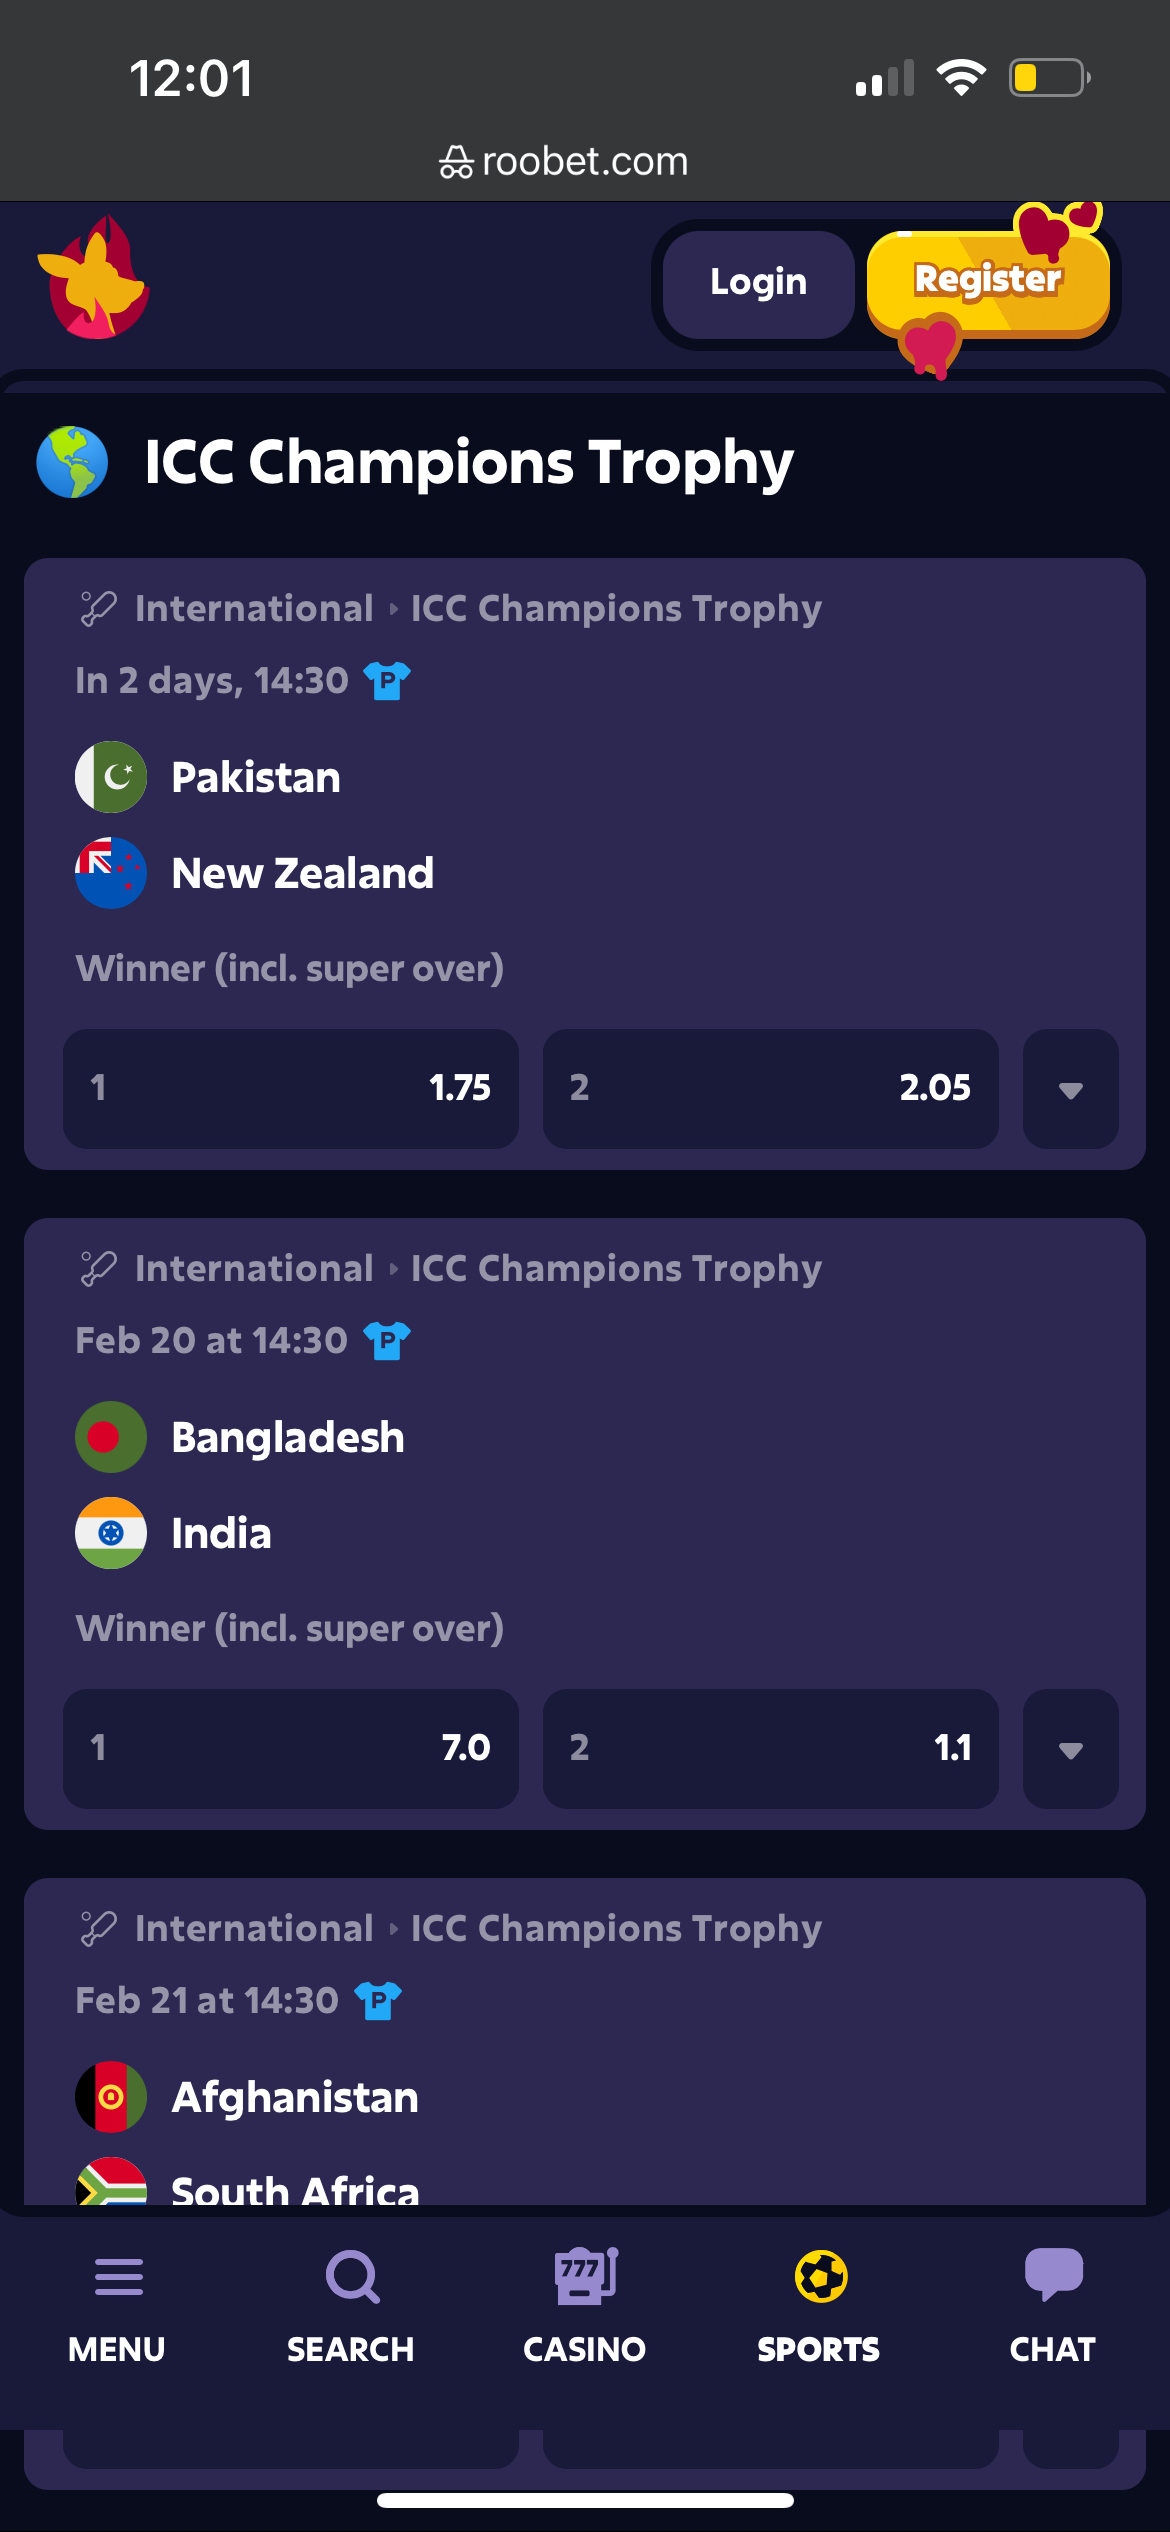
Task: Click the globe icon beside ICC Champions Trophy
Action: [72, 461]
